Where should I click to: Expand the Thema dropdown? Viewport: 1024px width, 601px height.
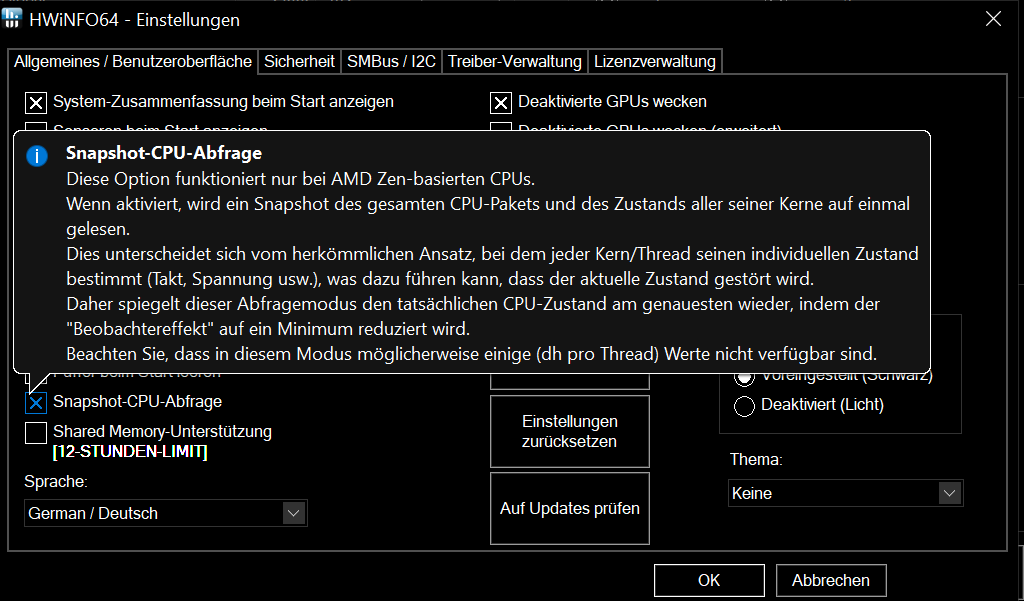pyautogui.click(x=846, y=493)
